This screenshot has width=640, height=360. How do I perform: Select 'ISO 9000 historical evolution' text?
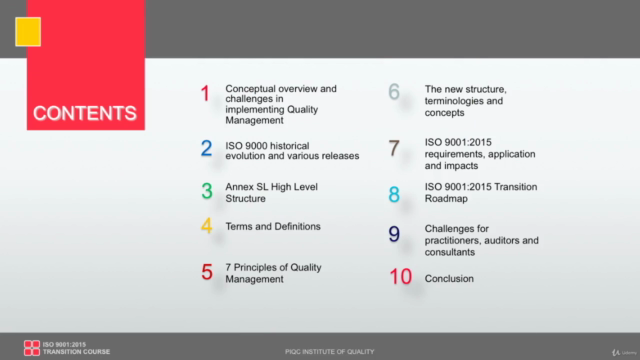coord(292,151)
